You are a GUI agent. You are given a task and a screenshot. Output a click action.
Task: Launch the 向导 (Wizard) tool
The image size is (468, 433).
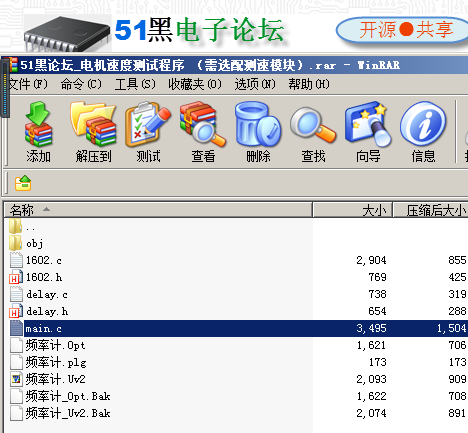pos(368,132)
